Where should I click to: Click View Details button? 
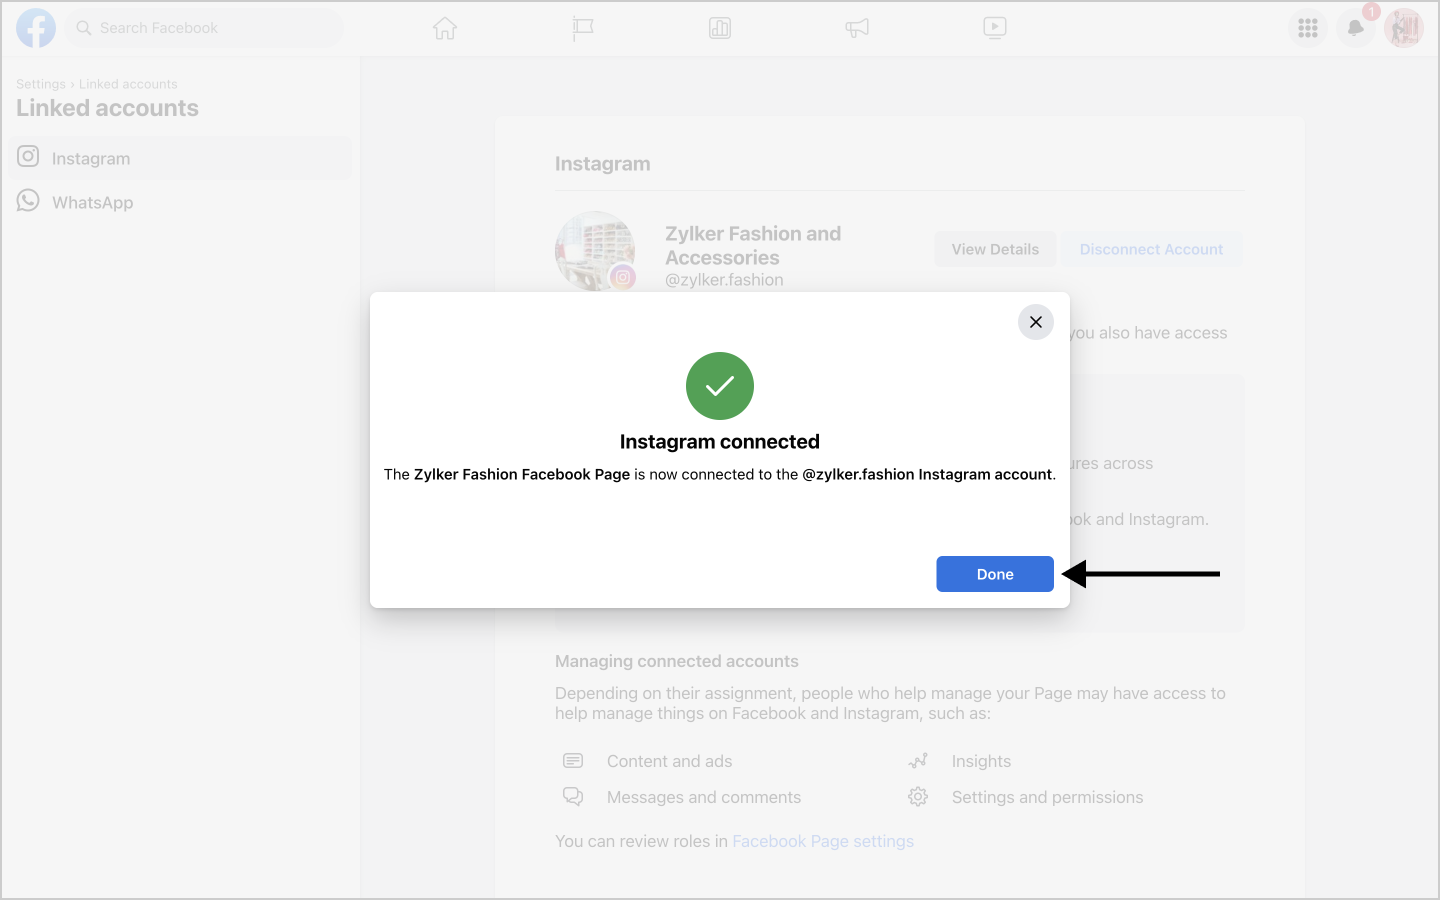tap(995, 249)
